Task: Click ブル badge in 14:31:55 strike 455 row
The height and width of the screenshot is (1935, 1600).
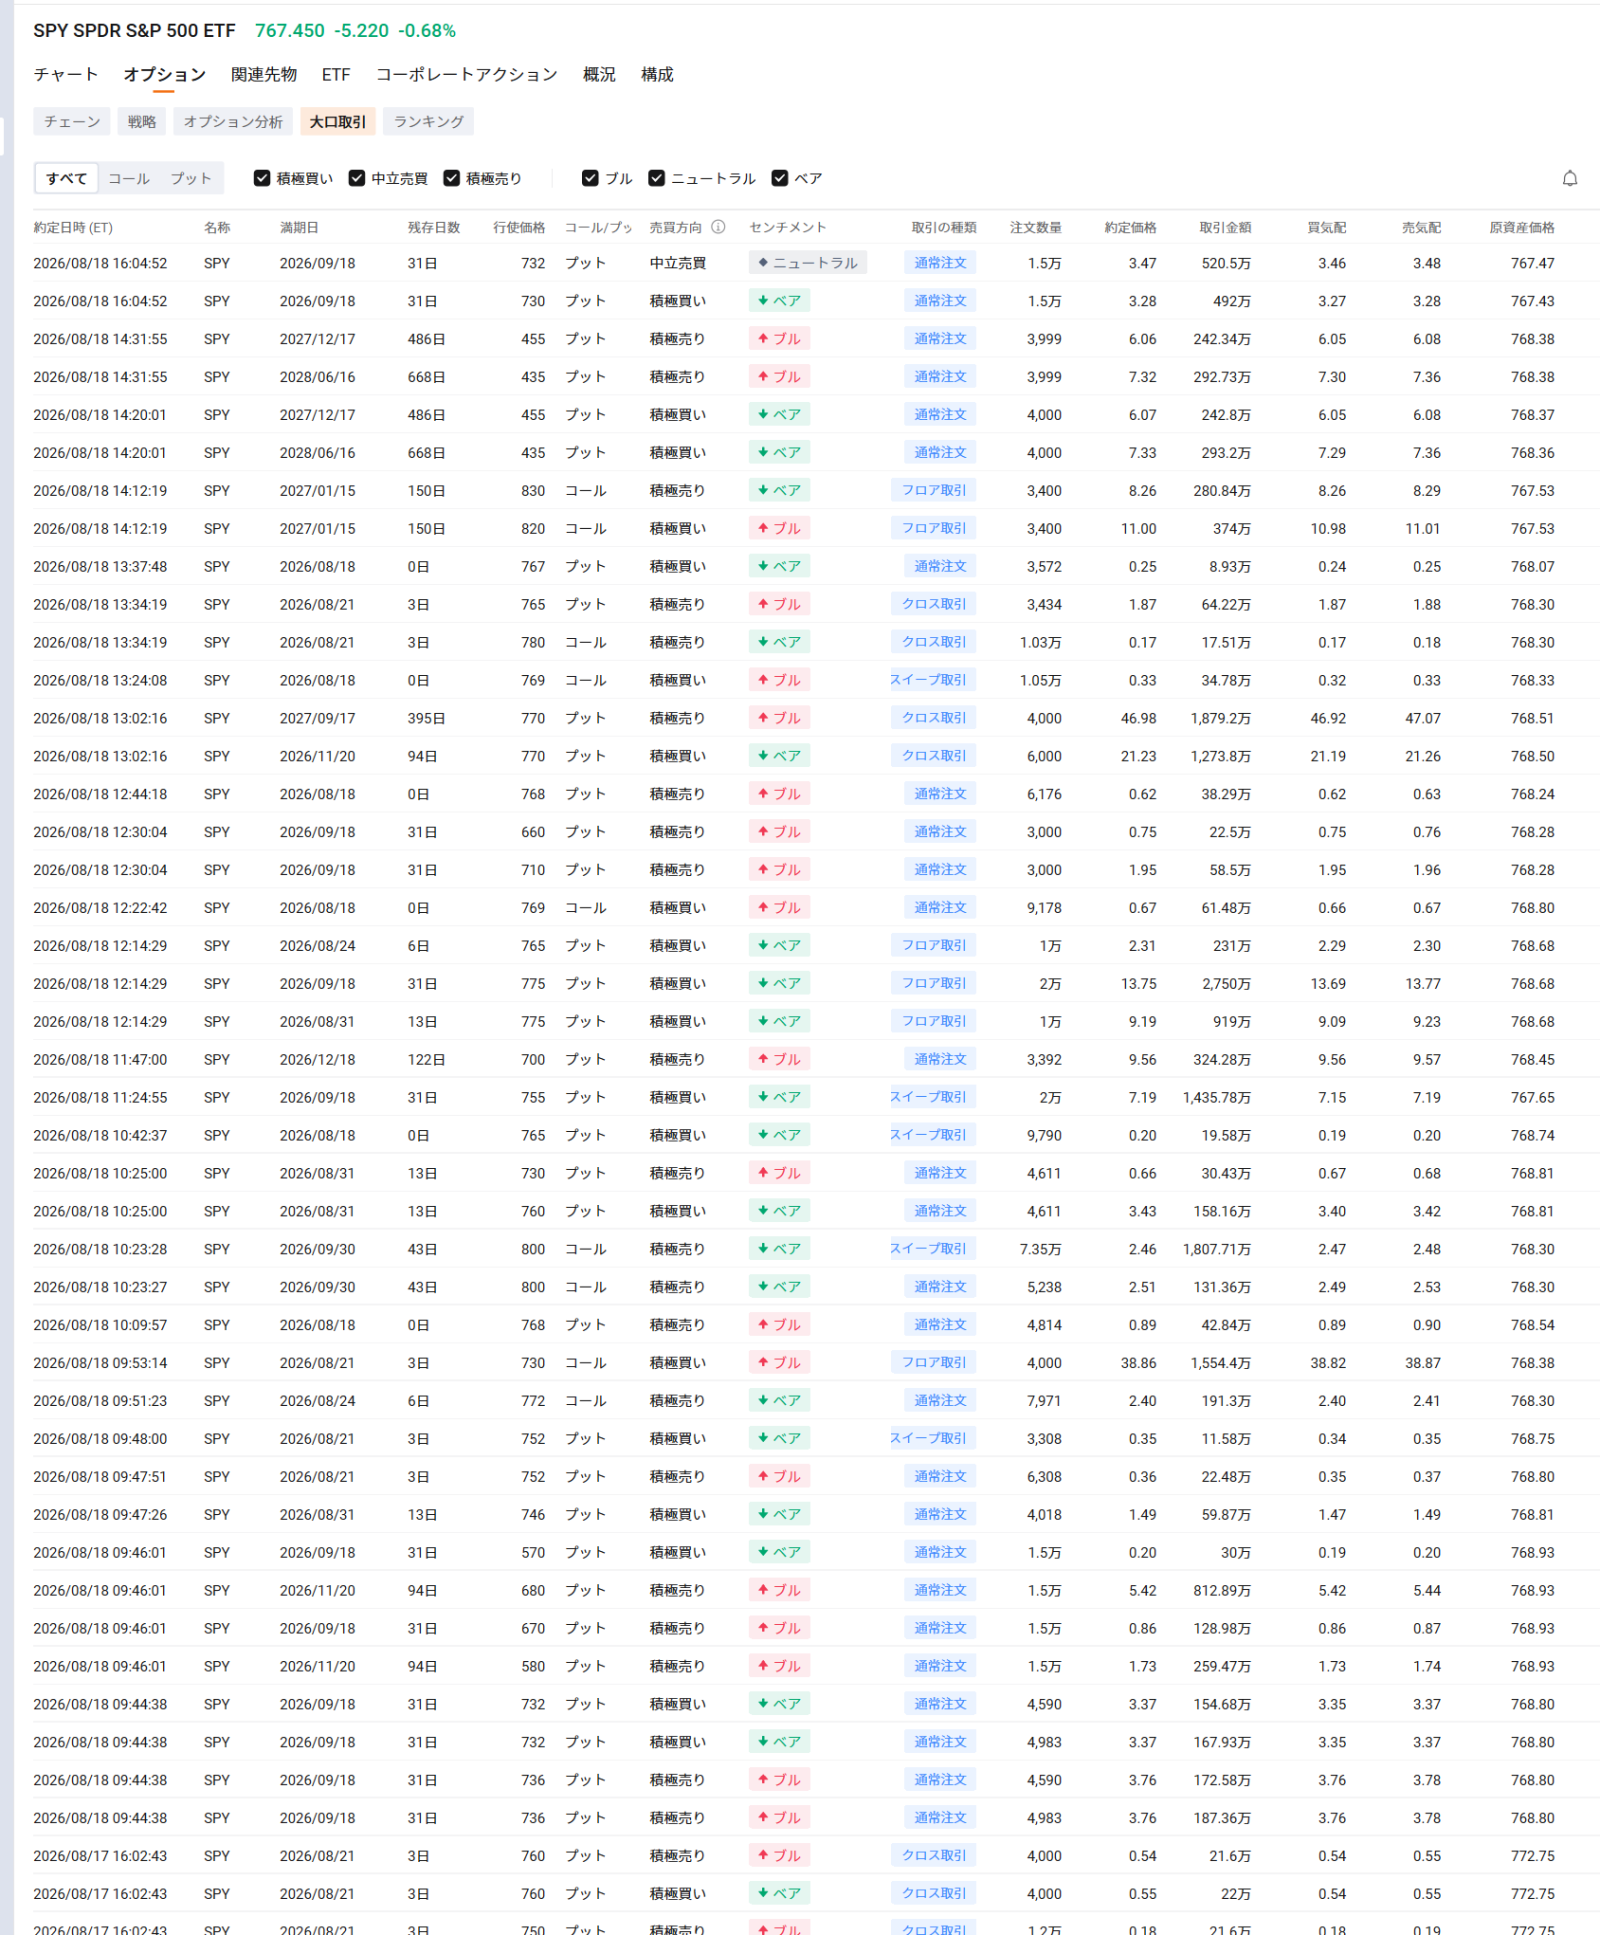Action: pos(779,339)
